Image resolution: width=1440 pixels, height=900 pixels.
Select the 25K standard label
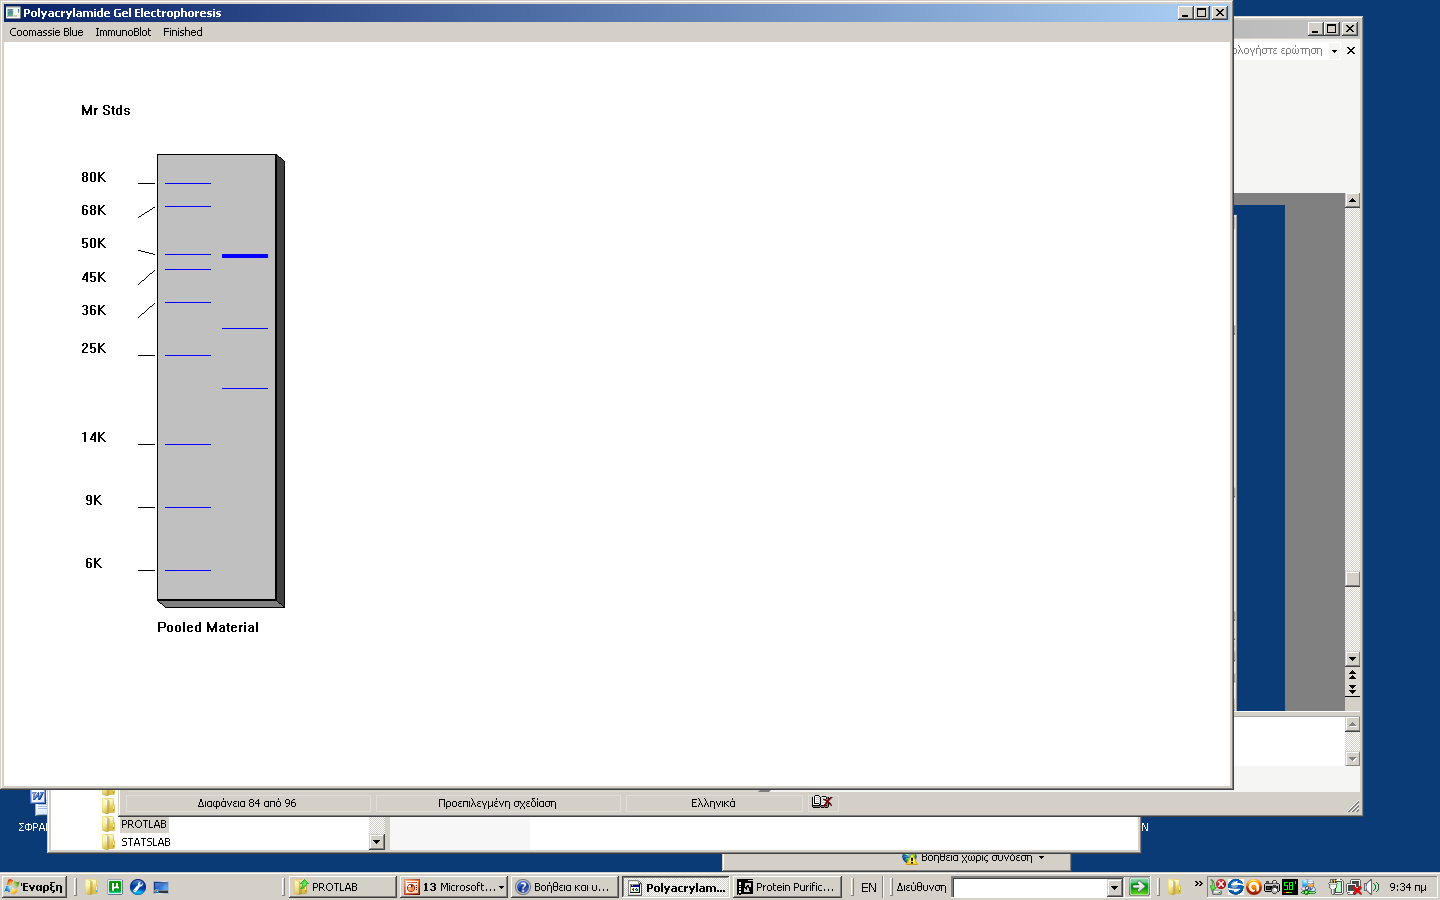pos(93,348)
